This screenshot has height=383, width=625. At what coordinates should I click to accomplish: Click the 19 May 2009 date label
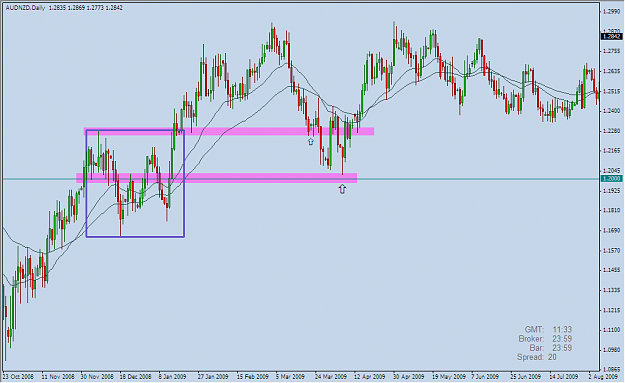pyautogui.click(x=448, y=377)
